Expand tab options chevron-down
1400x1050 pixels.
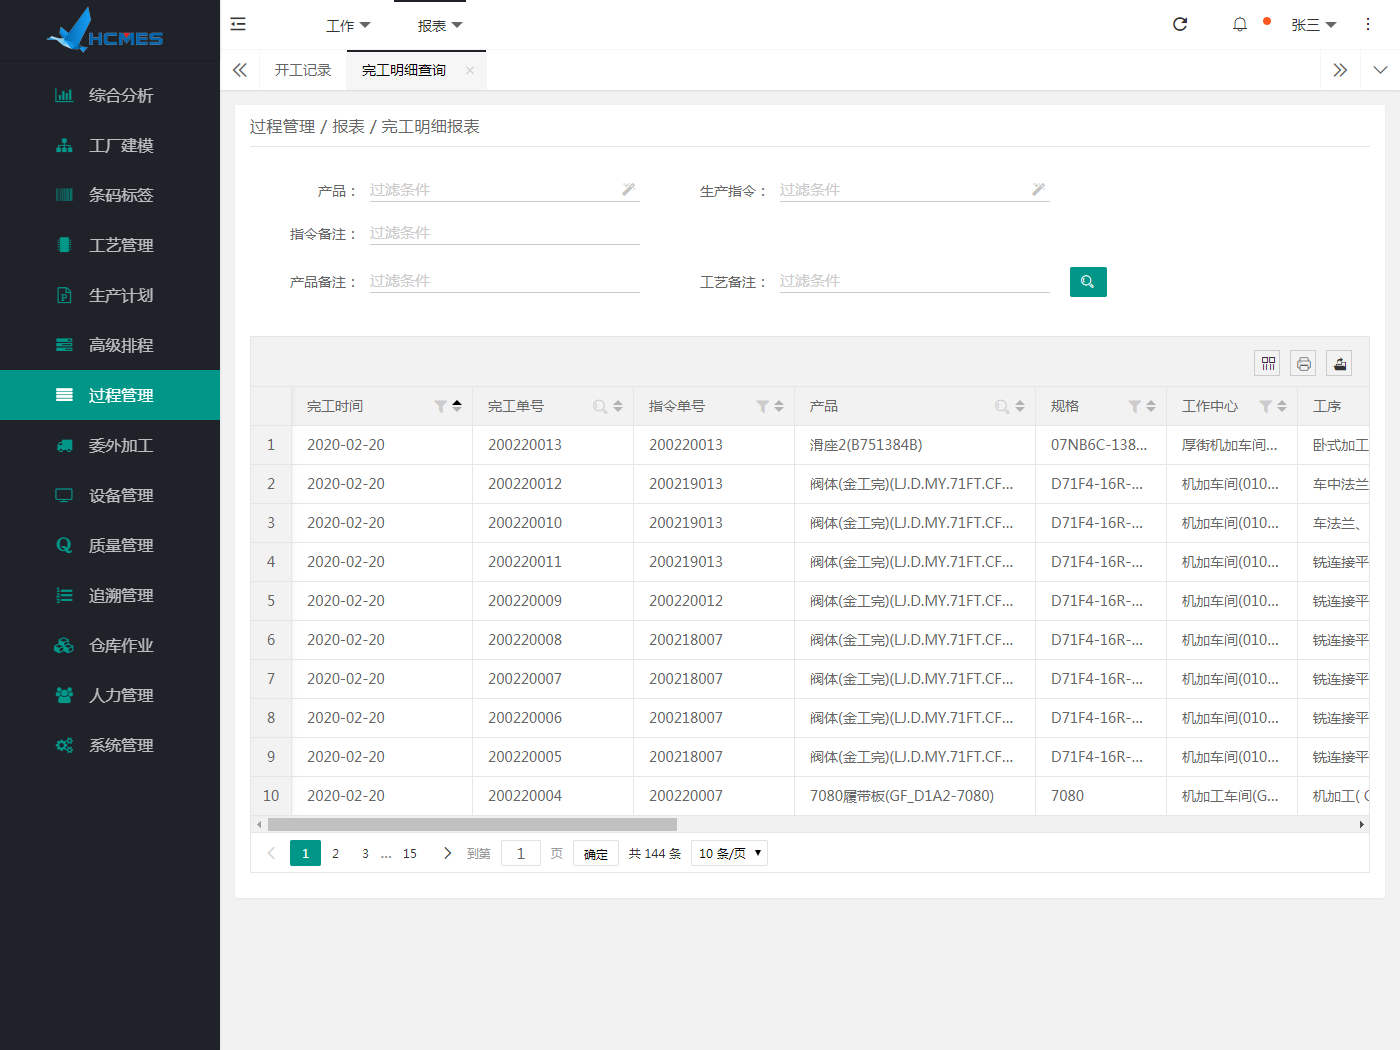tap(1380, 70)
